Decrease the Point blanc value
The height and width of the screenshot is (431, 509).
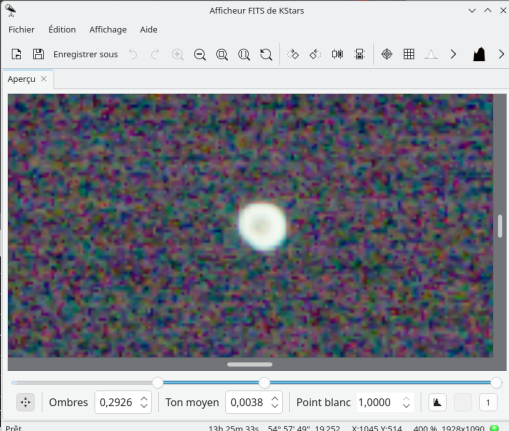click(406, 406)
